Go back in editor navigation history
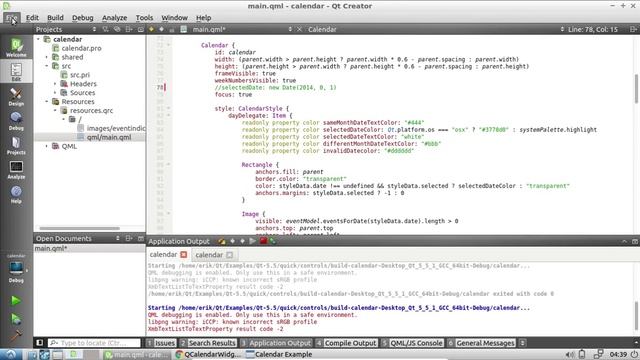The width and height of the screenshot is (640, 360). [151, 29]
